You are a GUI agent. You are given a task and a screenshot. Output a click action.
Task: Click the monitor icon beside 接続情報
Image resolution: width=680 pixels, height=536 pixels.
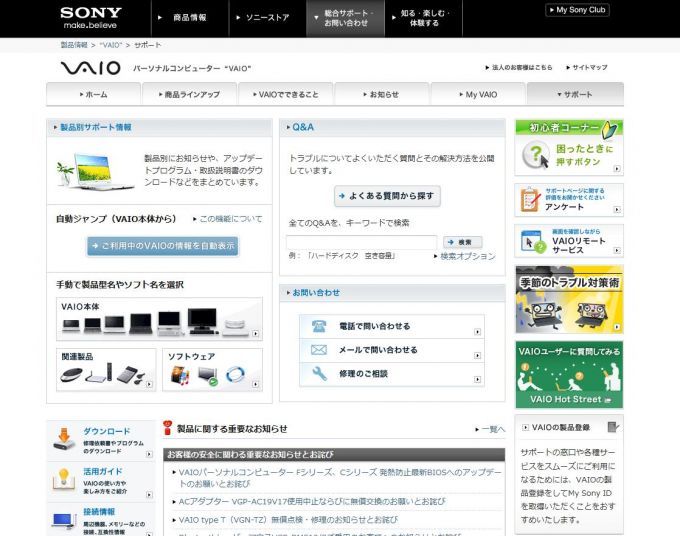[x=64, y=520]
